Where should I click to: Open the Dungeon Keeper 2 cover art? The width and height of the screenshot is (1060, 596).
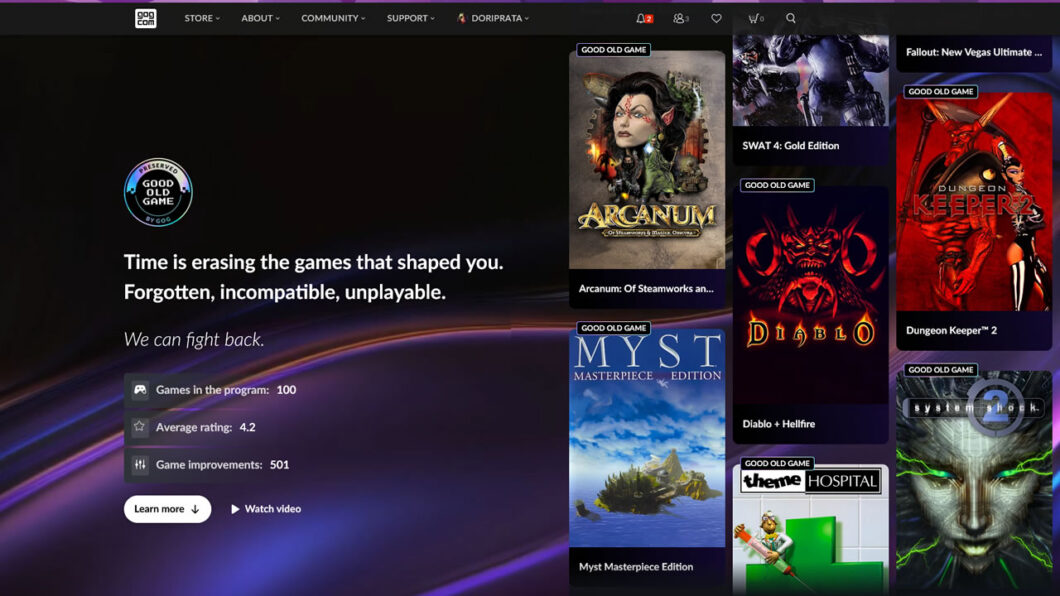point(974,202)
